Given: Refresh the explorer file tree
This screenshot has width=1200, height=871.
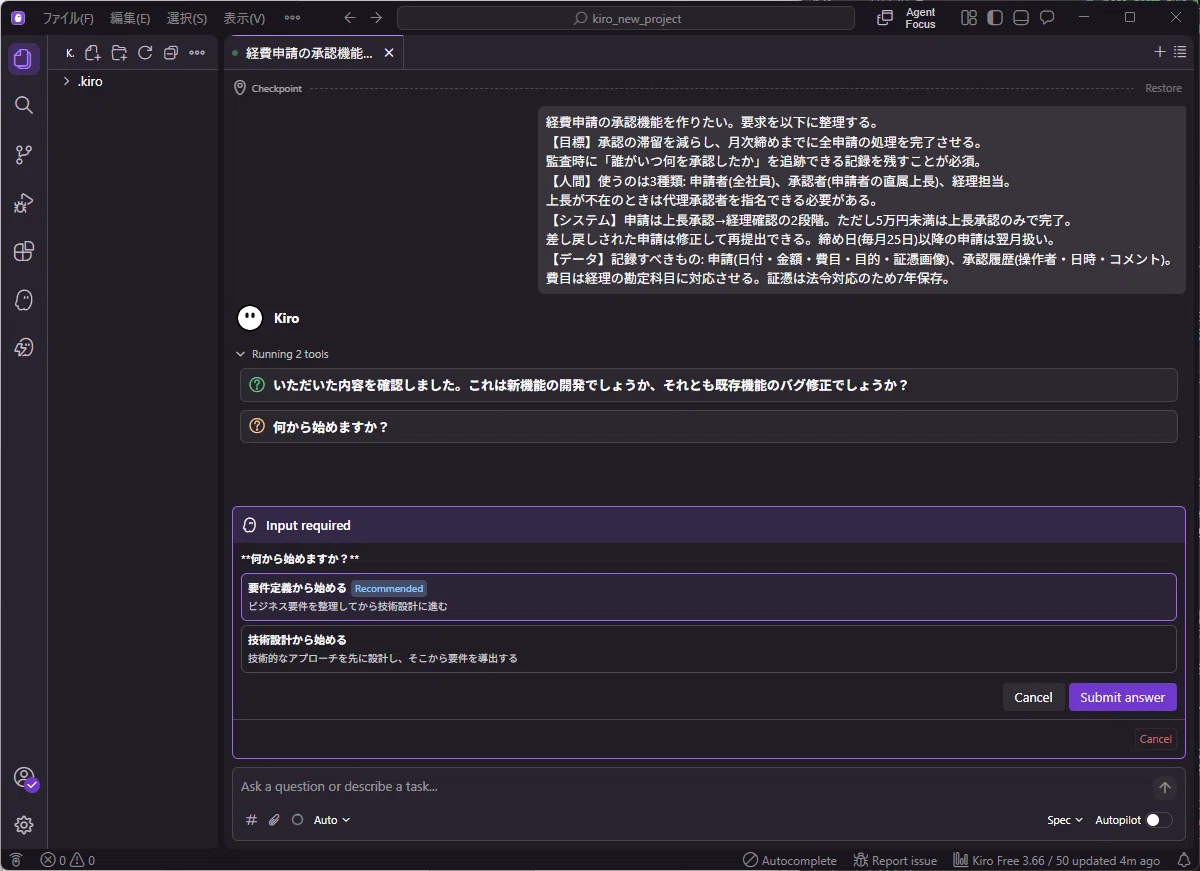Looking at the screenshot, I should [145, 53].
